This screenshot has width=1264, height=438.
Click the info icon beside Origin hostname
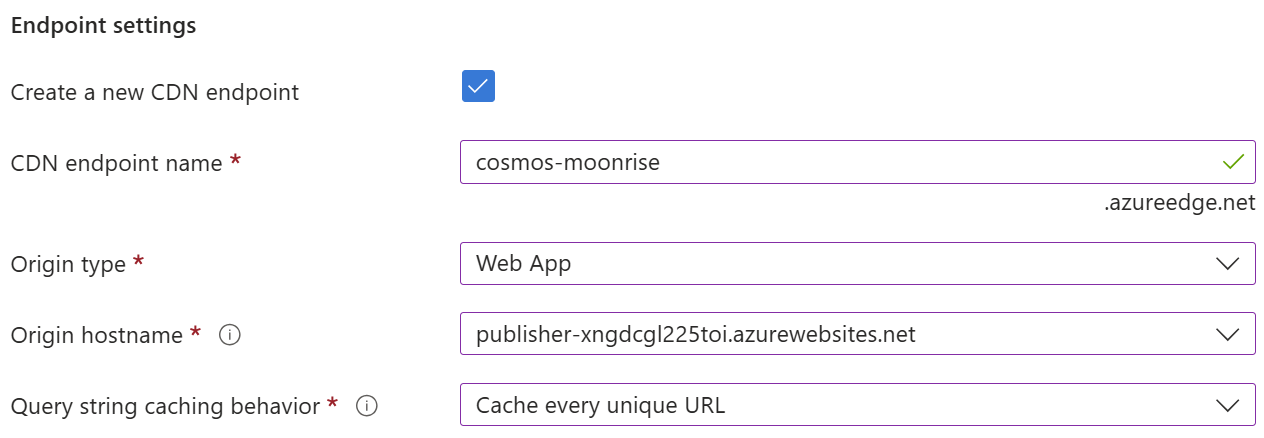pyautogui.click(x=229, y=335)
